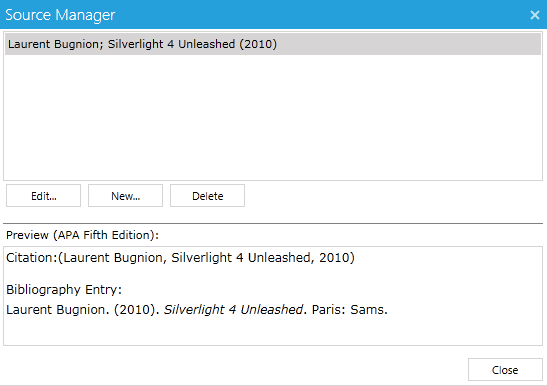This screenshot has width=547, height=386.
Task: Select the Laurent Bugnion source entry
Action: tap(273, 44)
